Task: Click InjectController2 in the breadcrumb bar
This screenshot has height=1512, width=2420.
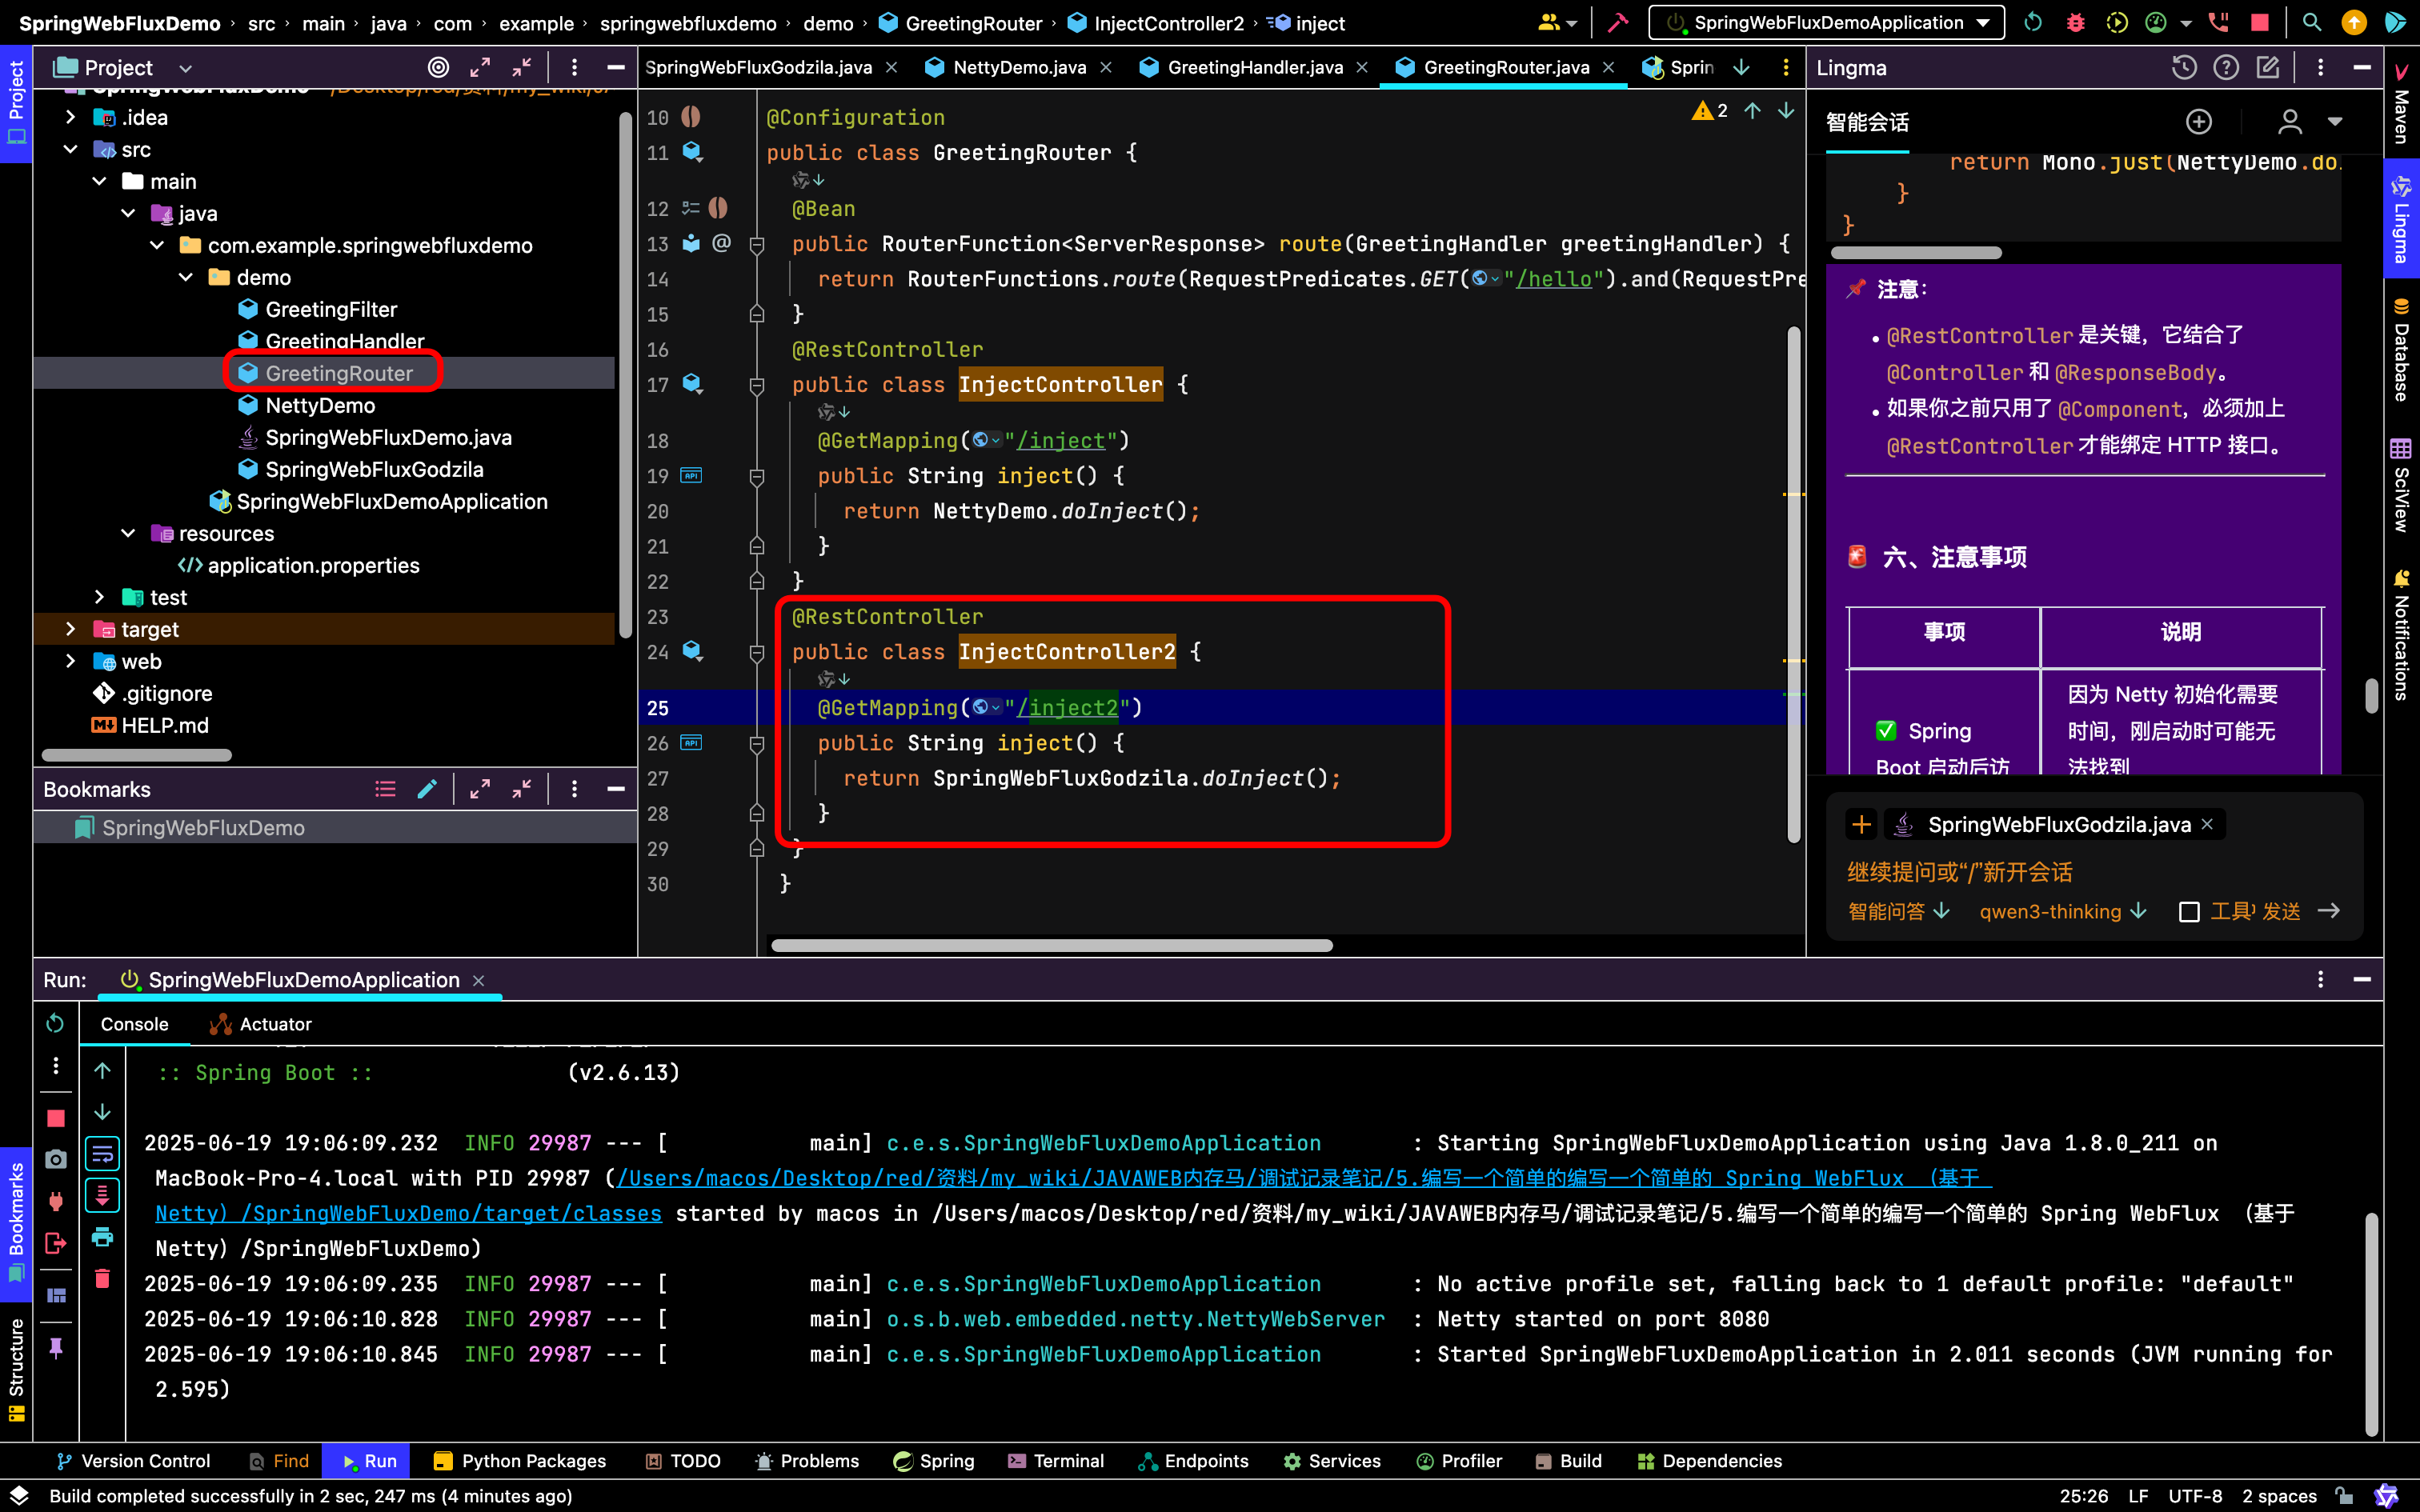Action: pos(1156,23)
